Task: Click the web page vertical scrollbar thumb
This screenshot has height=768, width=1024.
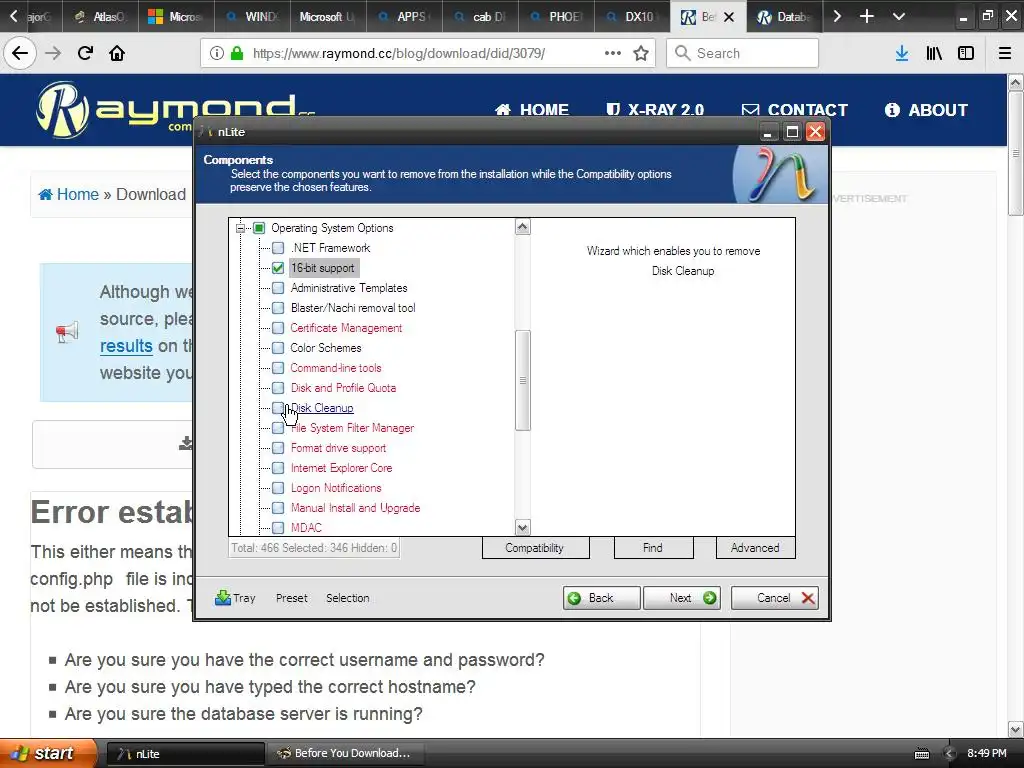Action: [x=1015, y=154]
